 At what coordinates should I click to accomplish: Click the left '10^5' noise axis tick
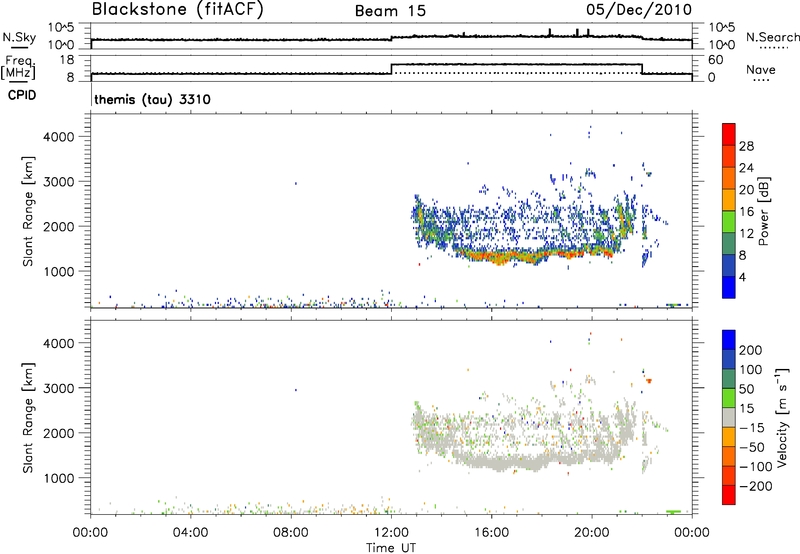[62, 27]
